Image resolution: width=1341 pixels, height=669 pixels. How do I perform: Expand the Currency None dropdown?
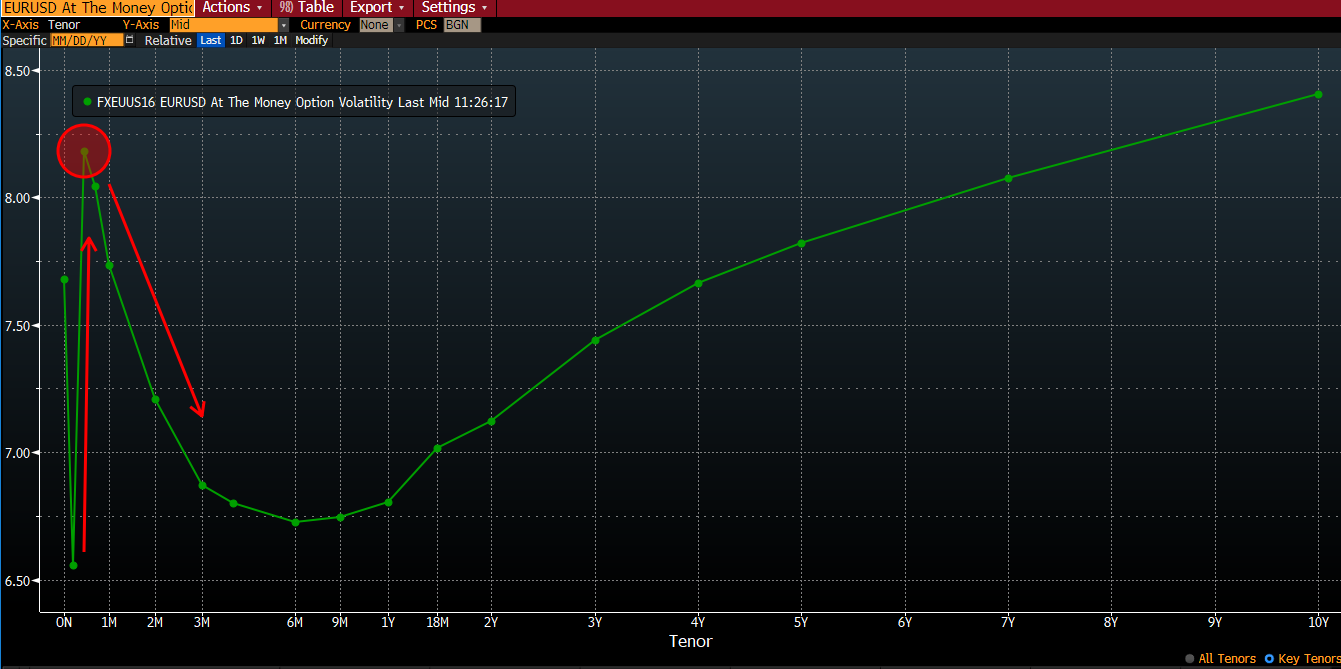point(399,25)
